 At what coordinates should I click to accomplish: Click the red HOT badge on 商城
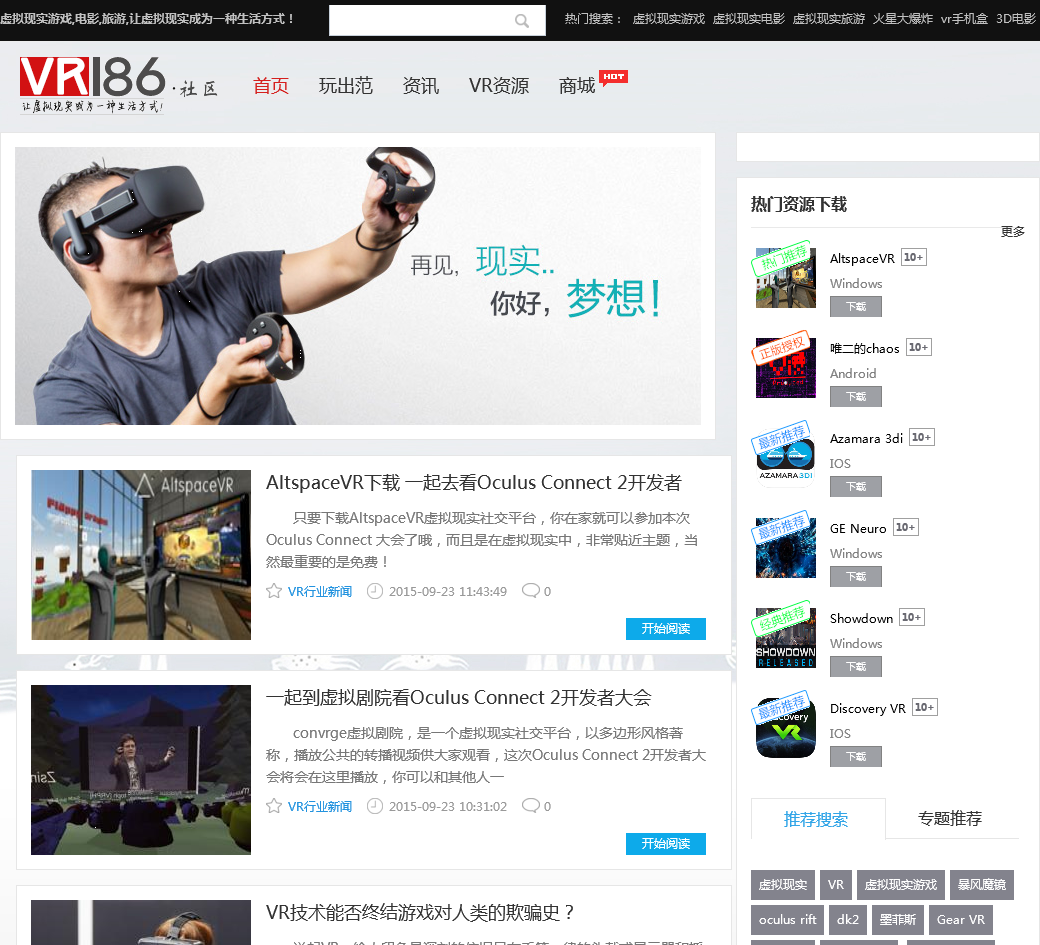point(614,78)
